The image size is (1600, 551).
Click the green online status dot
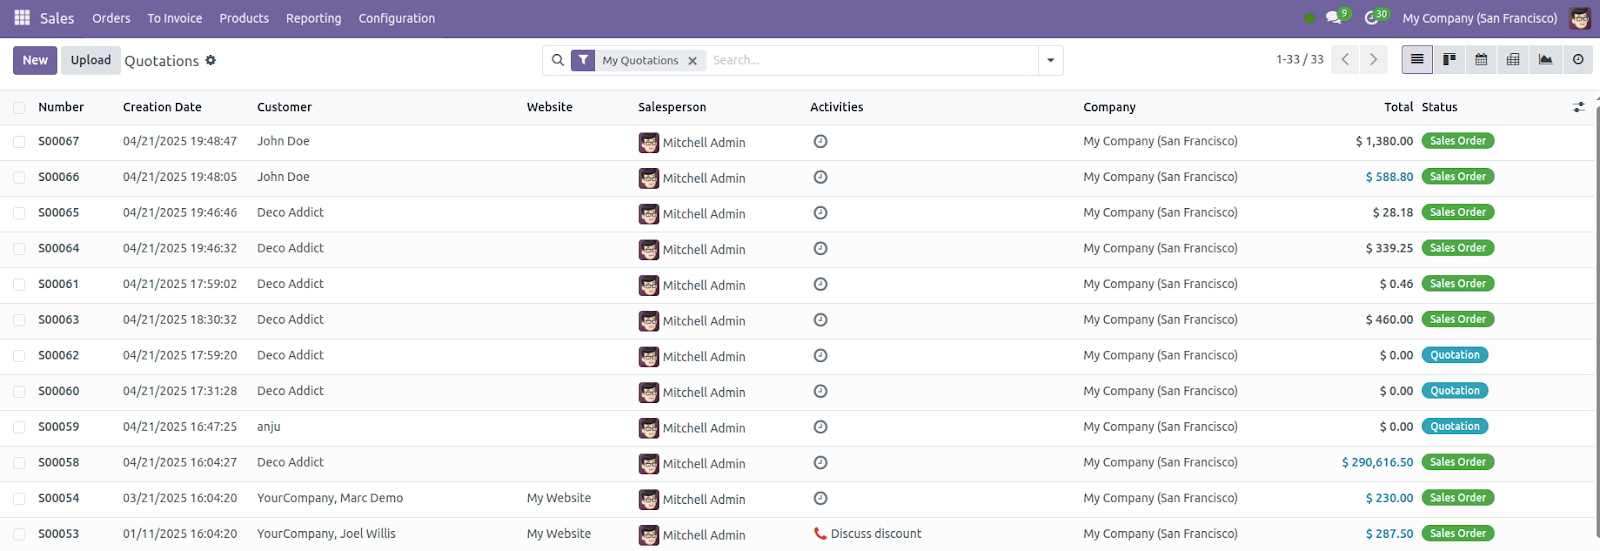pyautogui.click(x=1310, y=18)
